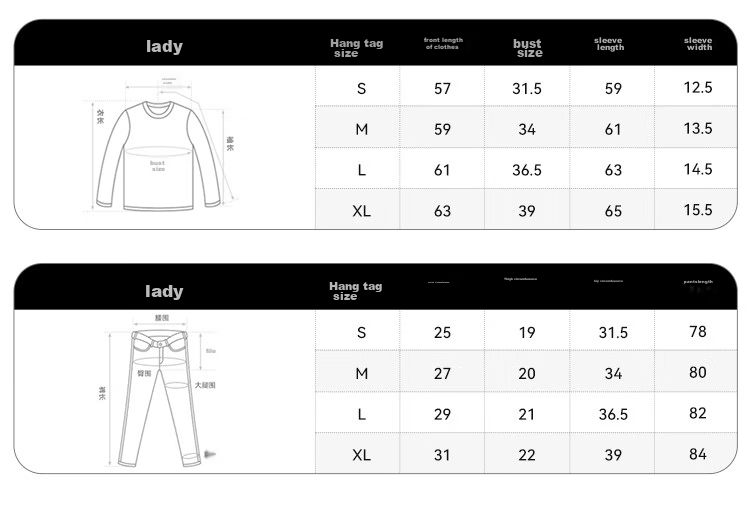The image size is (750, 509).
Task: Click the waist value 25 for pants size S
Action: pyautogui.click(x=442, y=332)
